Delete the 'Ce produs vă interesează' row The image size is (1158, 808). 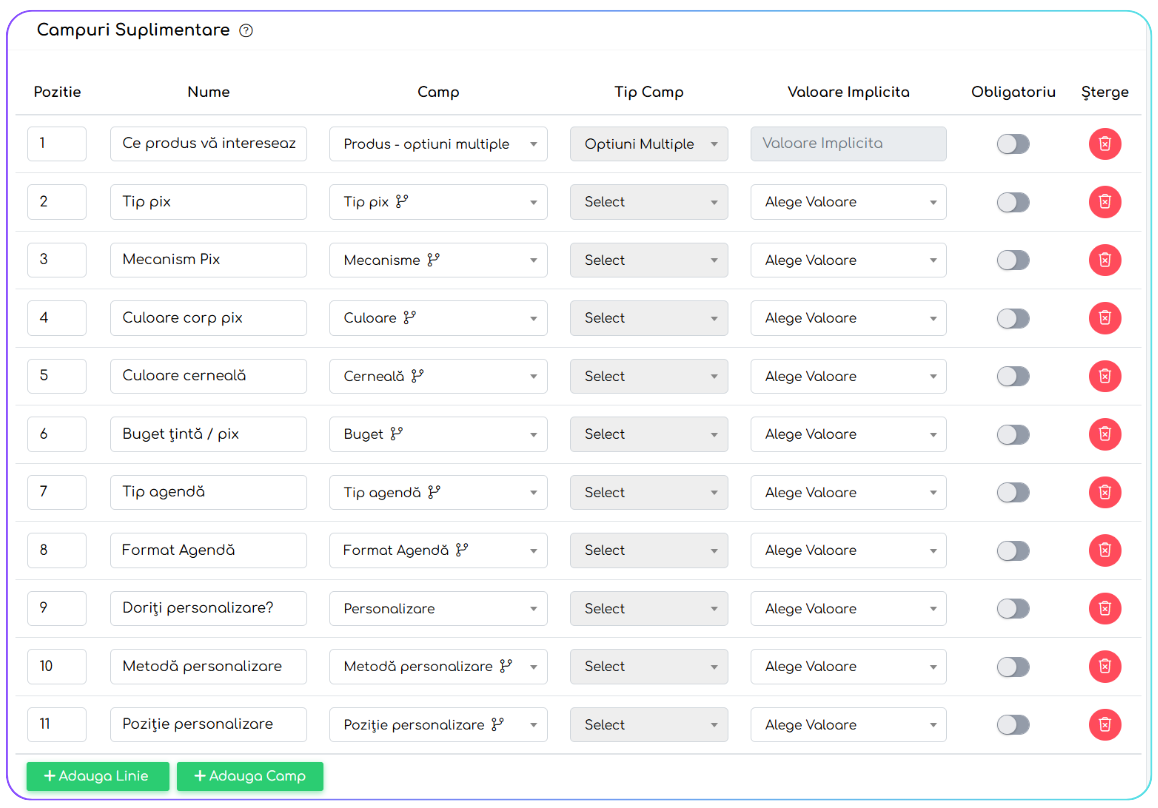(x=1105, y=144)
